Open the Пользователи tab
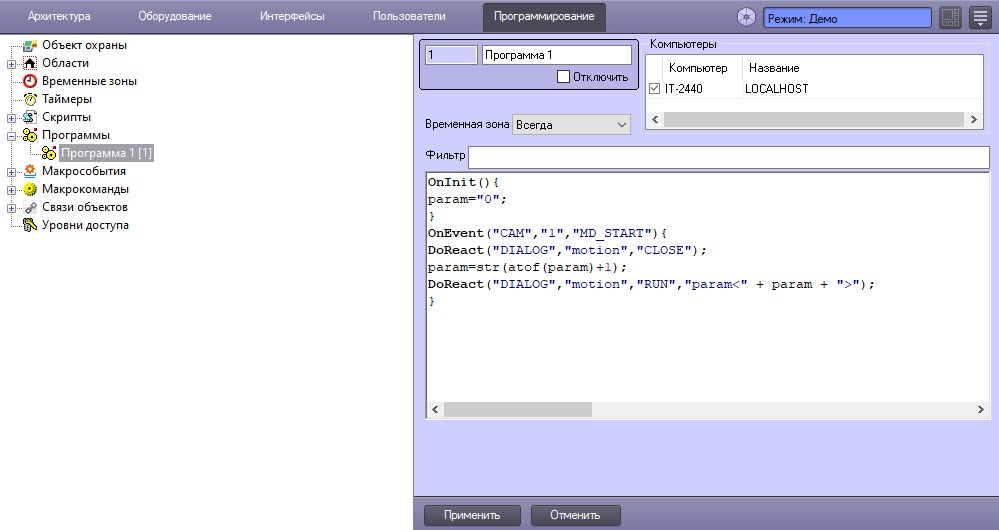The width and height of the screenshot is (999, 530). click(408, 17)
